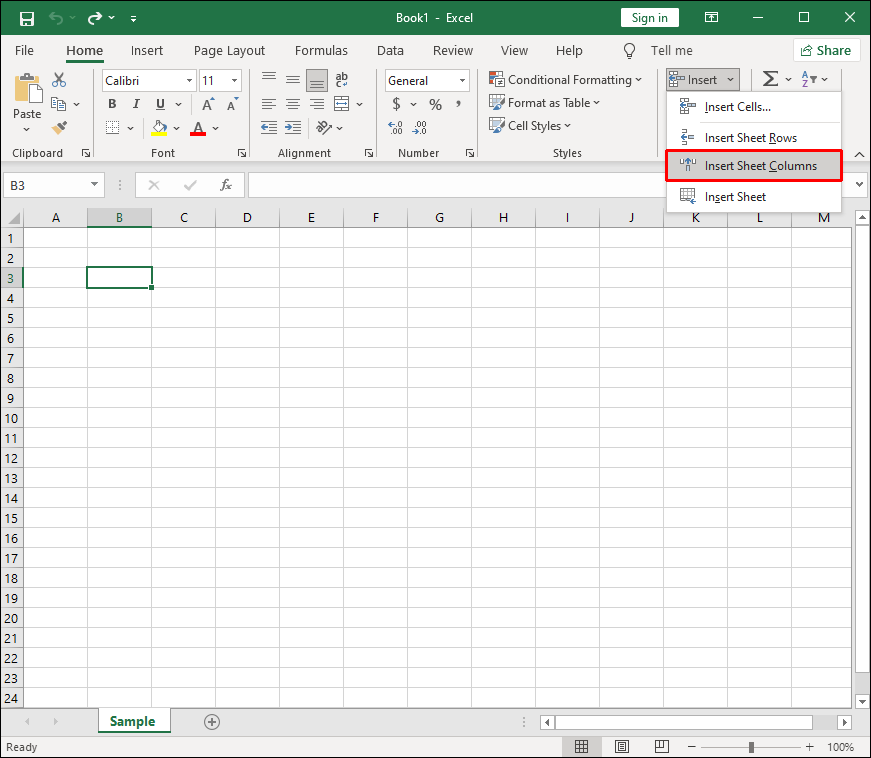Click Decrease Decimal icon

(x=419, y=128)
